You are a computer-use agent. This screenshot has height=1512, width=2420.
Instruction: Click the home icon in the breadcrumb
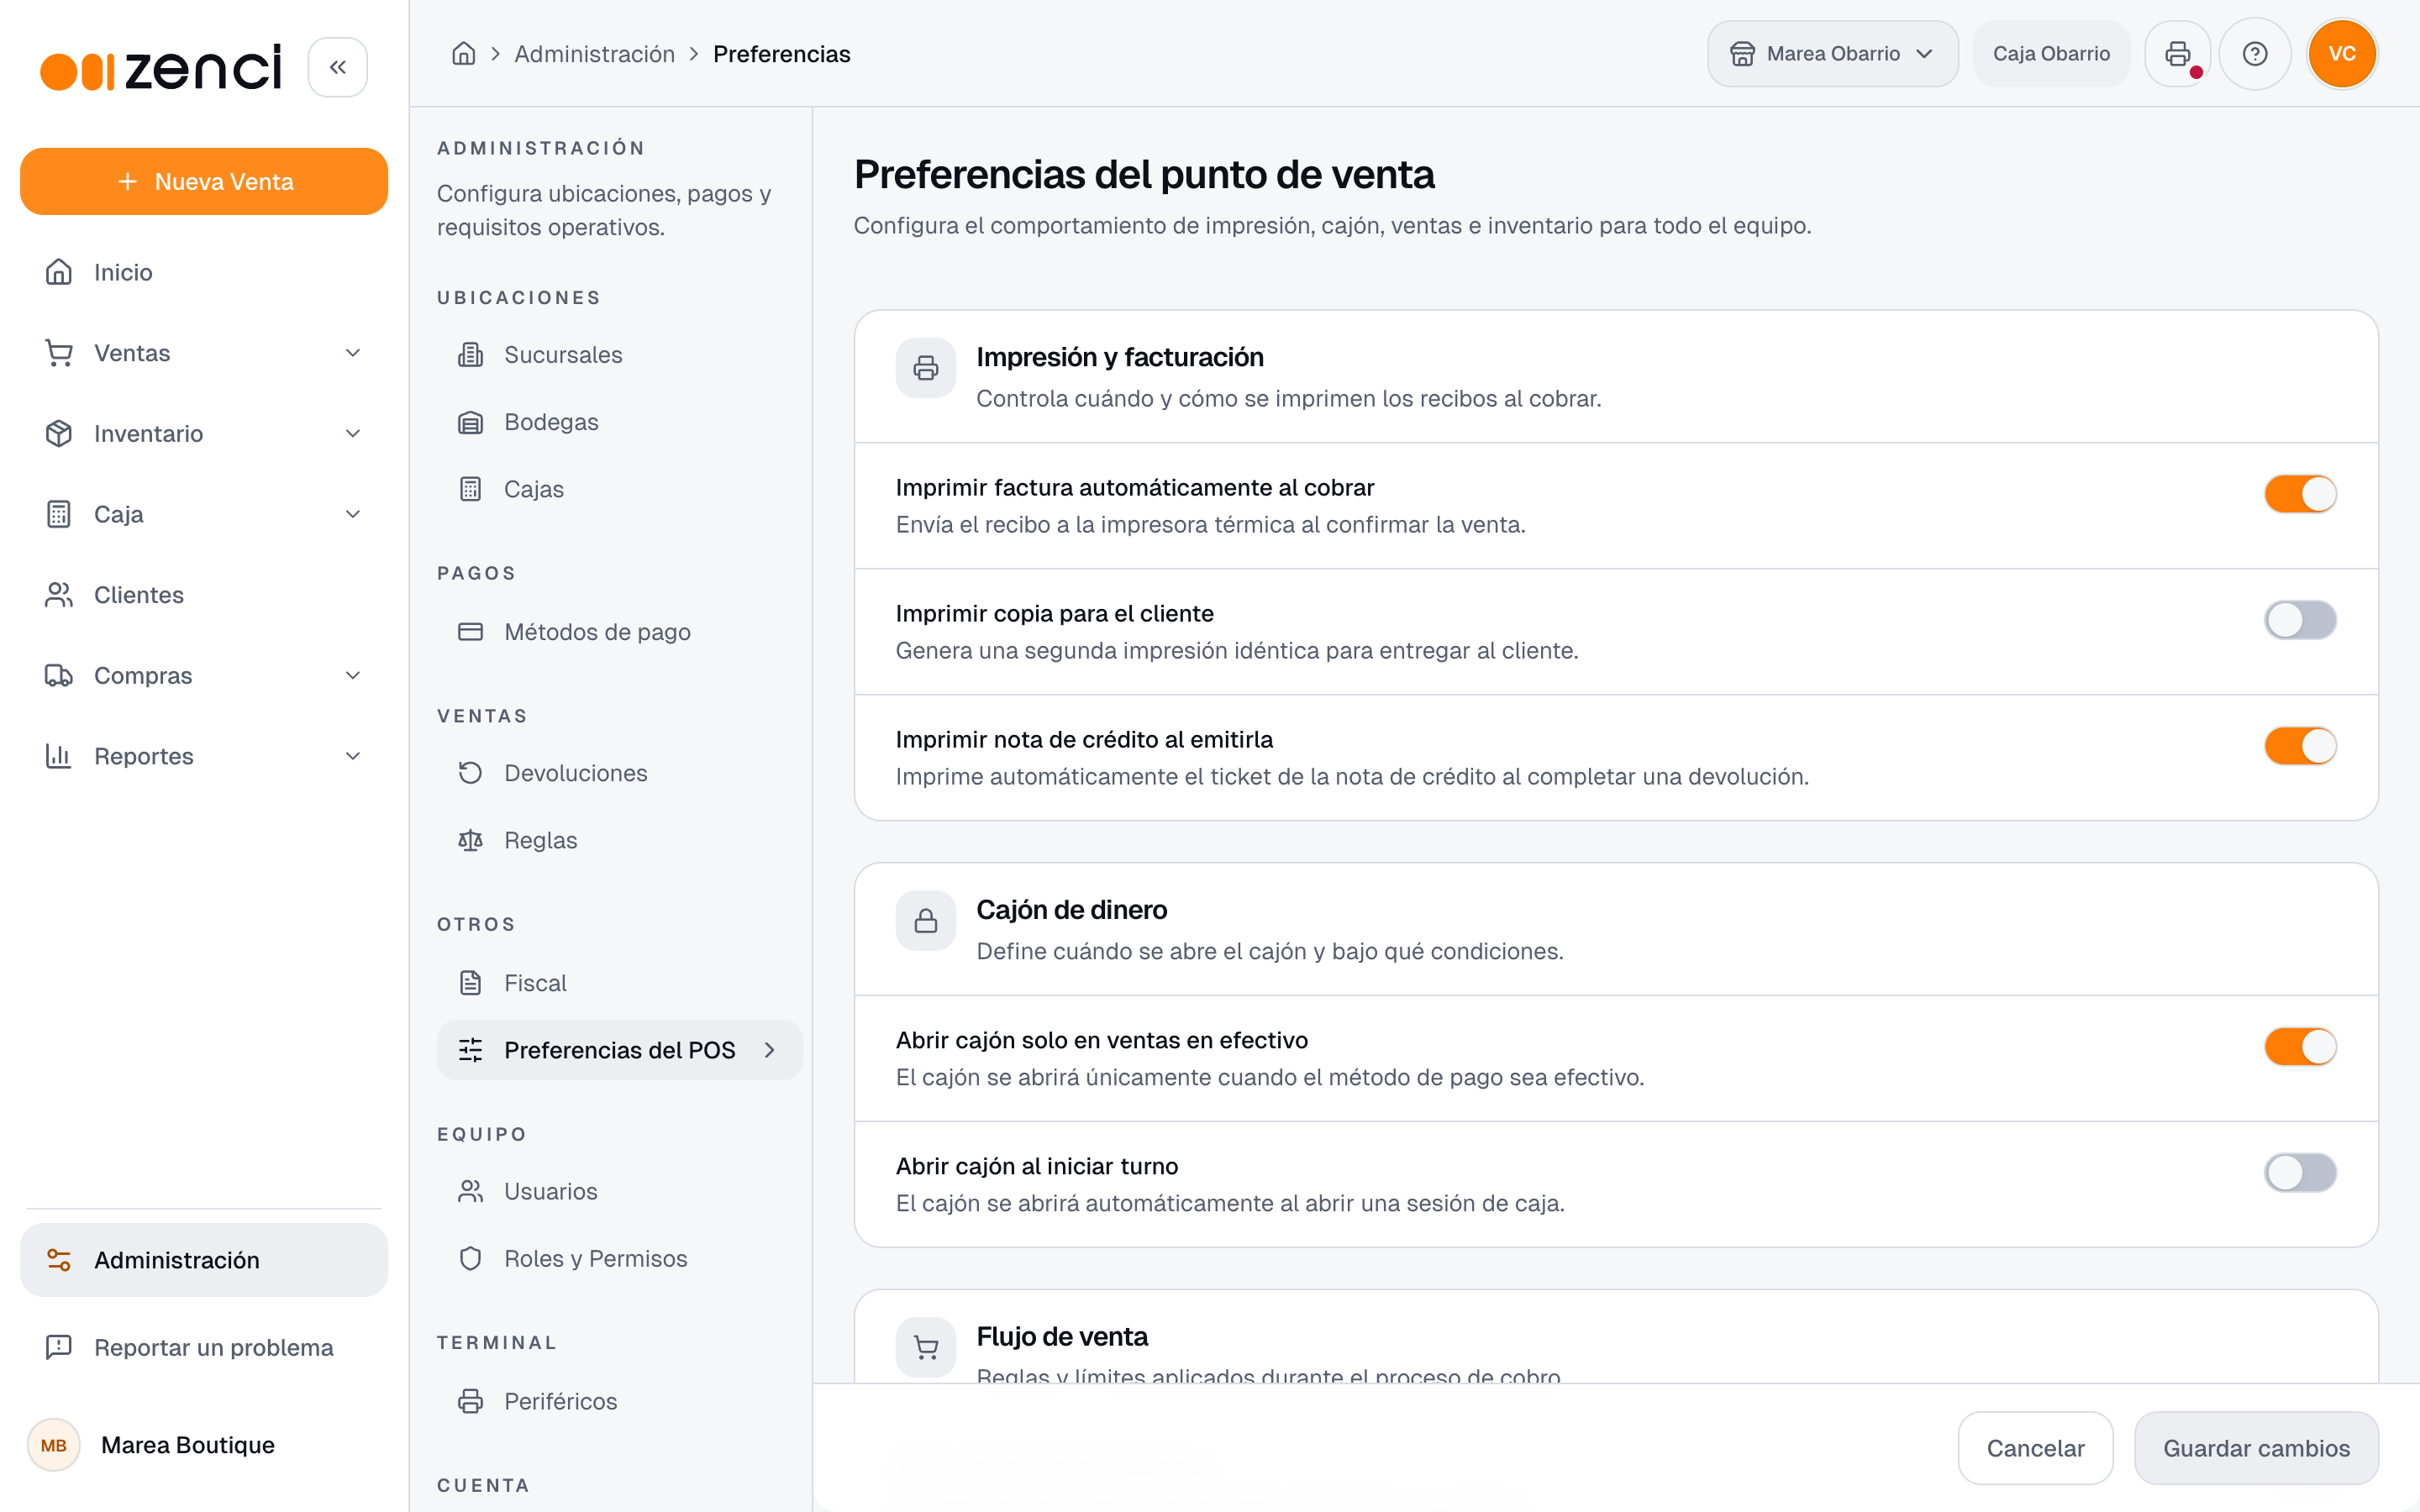[463, 54]
